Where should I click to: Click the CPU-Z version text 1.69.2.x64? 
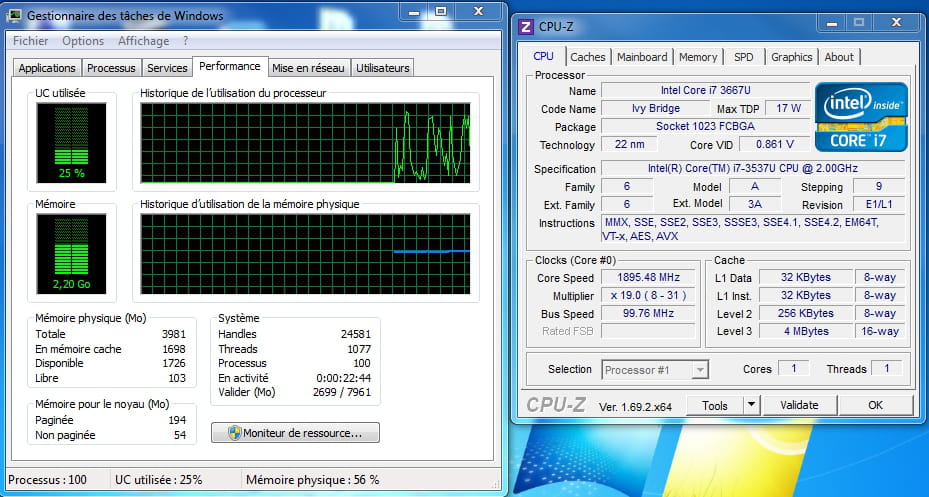[635, 407]
